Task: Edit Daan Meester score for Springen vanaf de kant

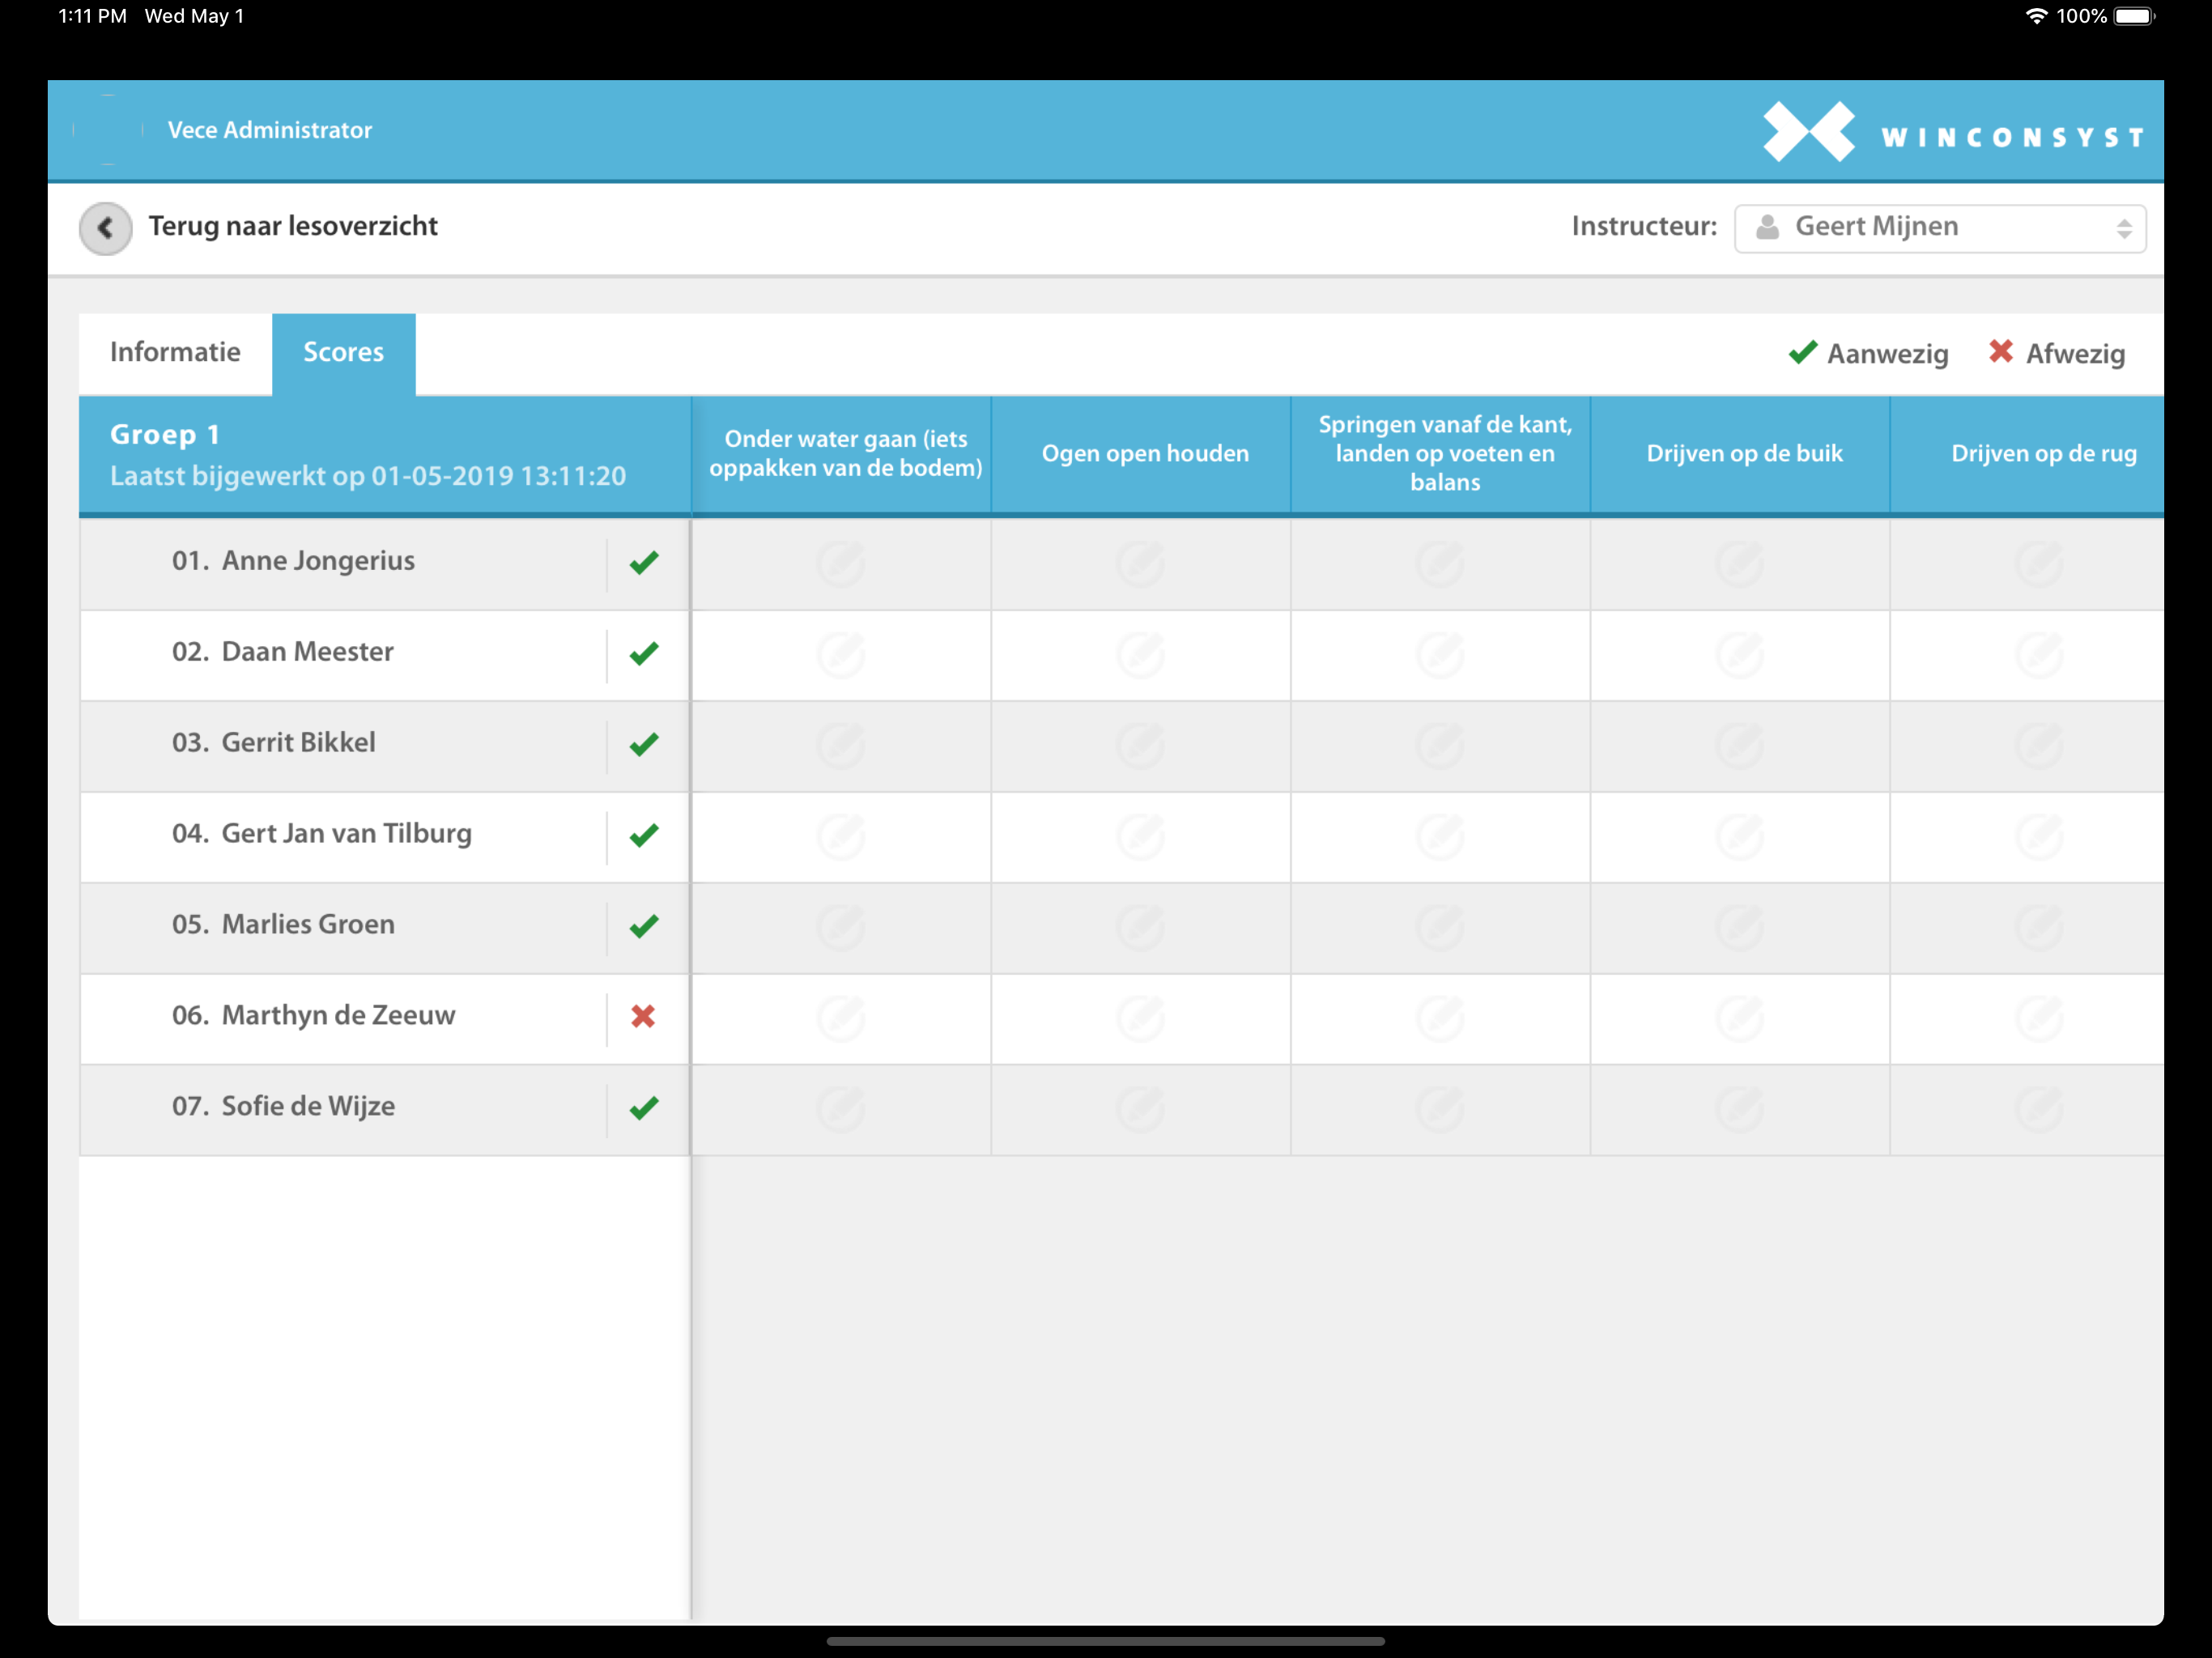Action: point(1440,655)
